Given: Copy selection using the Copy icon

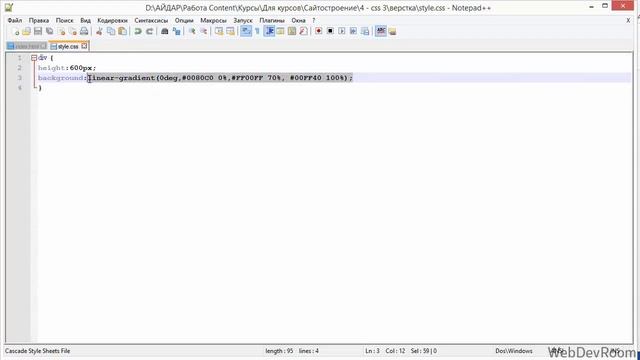Looking at the screenshot, I should pyautogui.click(x=111, y=31).
